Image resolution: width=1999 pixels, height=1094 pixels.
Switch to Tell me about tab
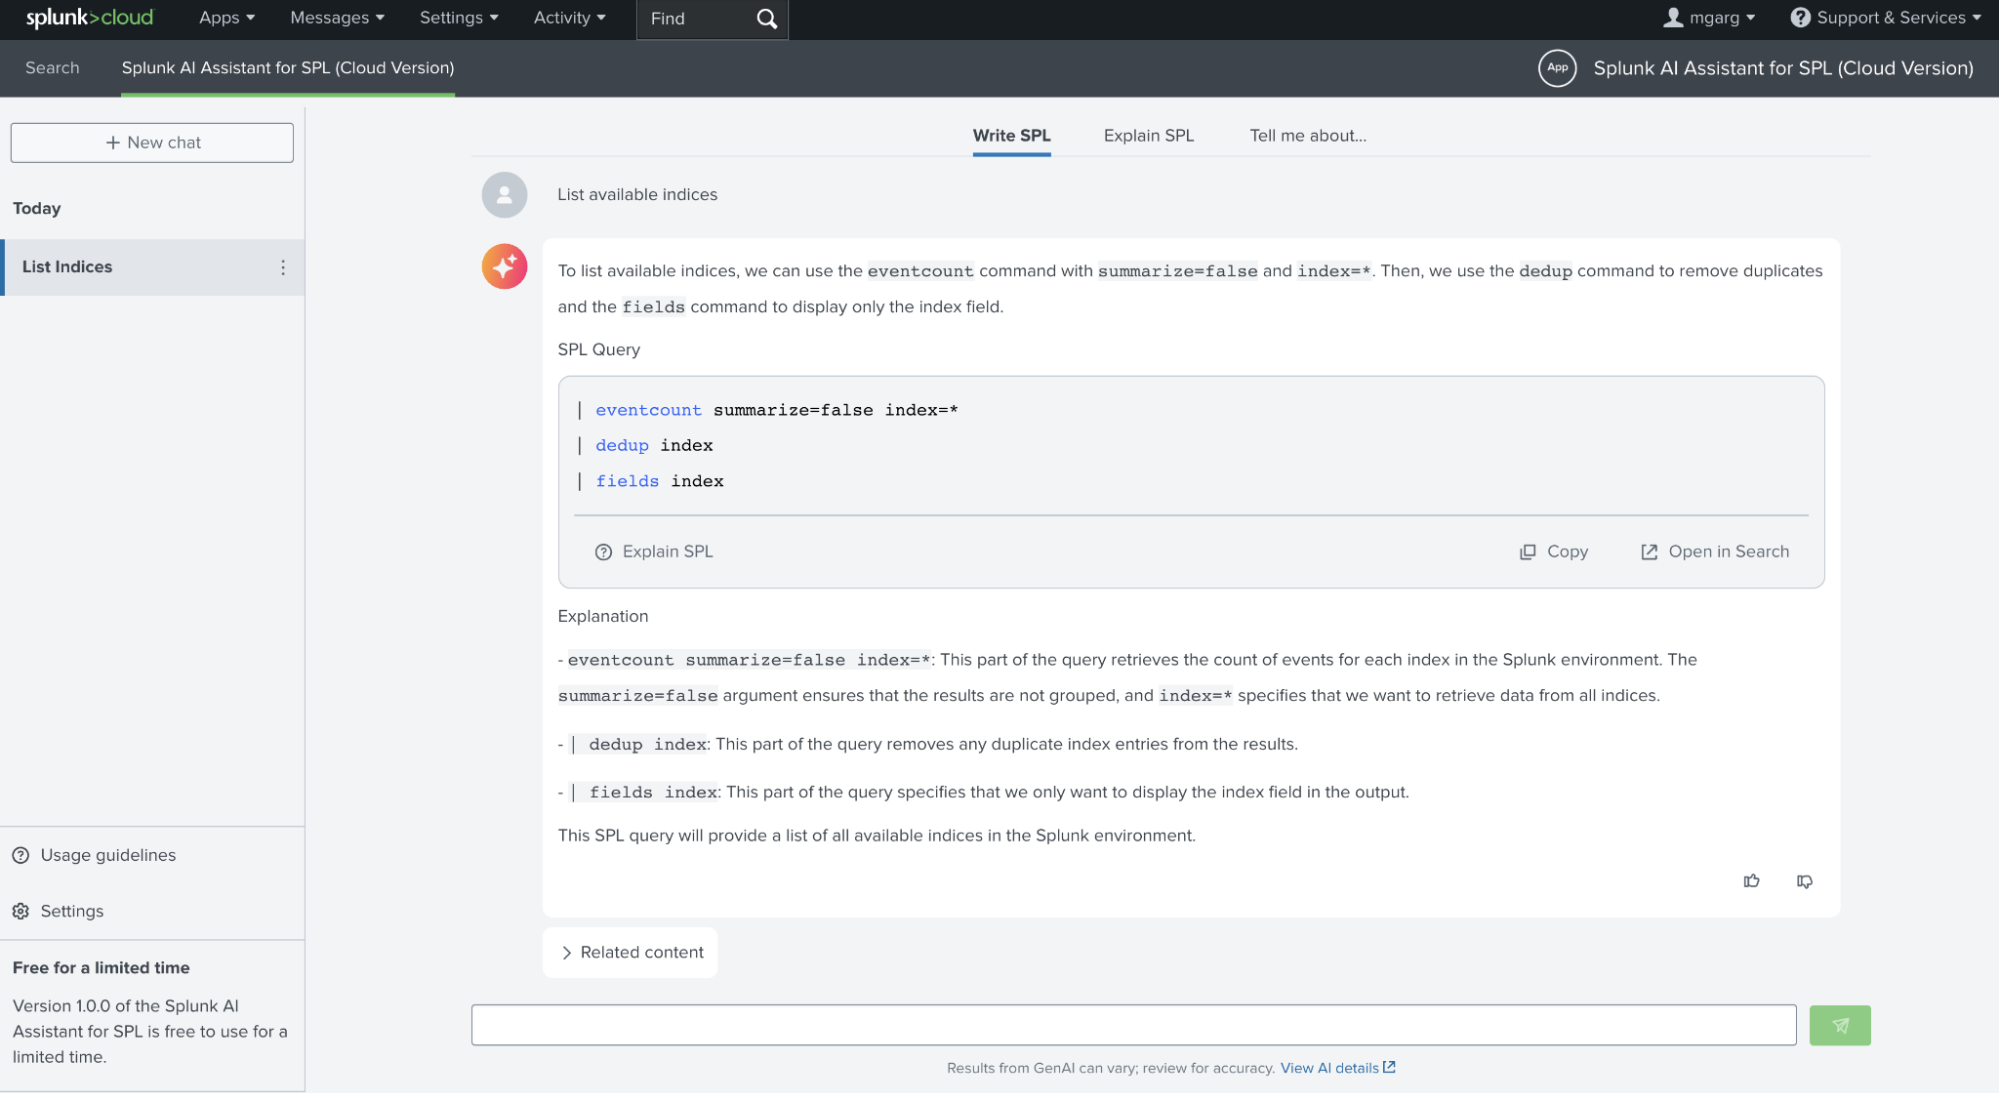(1307, 136)
